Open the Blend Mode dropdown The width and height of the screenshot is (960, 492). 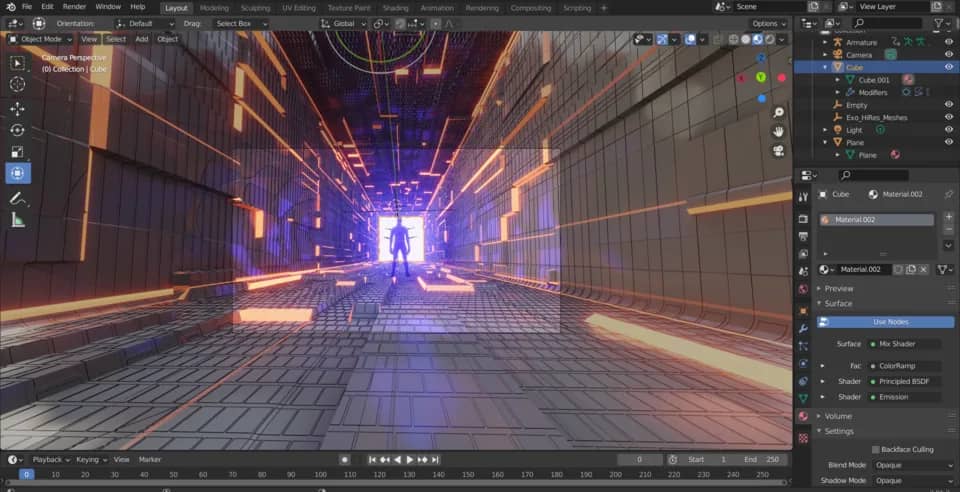click(x=913, y=465)
